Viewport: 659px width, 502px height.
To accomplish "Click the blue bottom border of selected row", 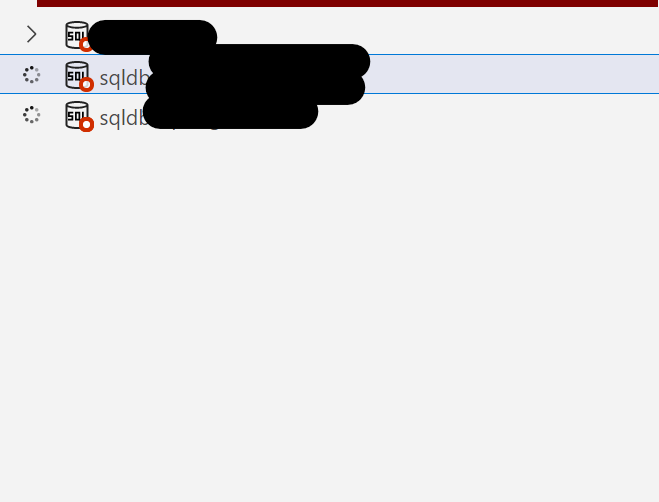I will (330, 93).
